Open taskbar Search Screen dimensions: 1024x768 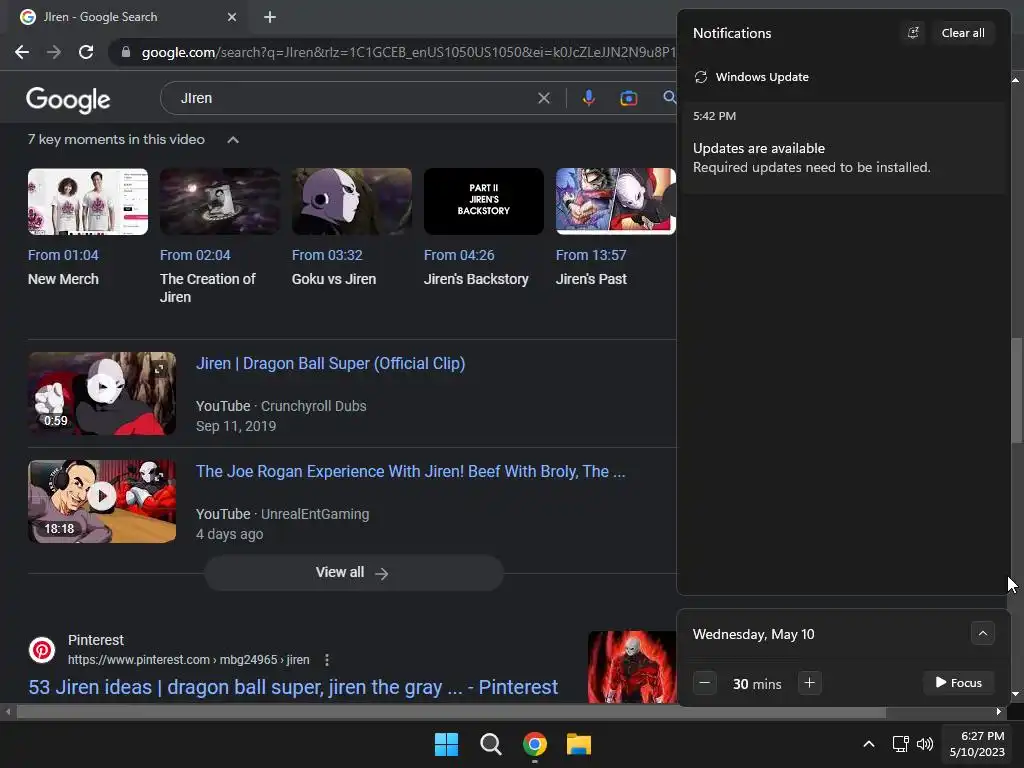[490, 744]
